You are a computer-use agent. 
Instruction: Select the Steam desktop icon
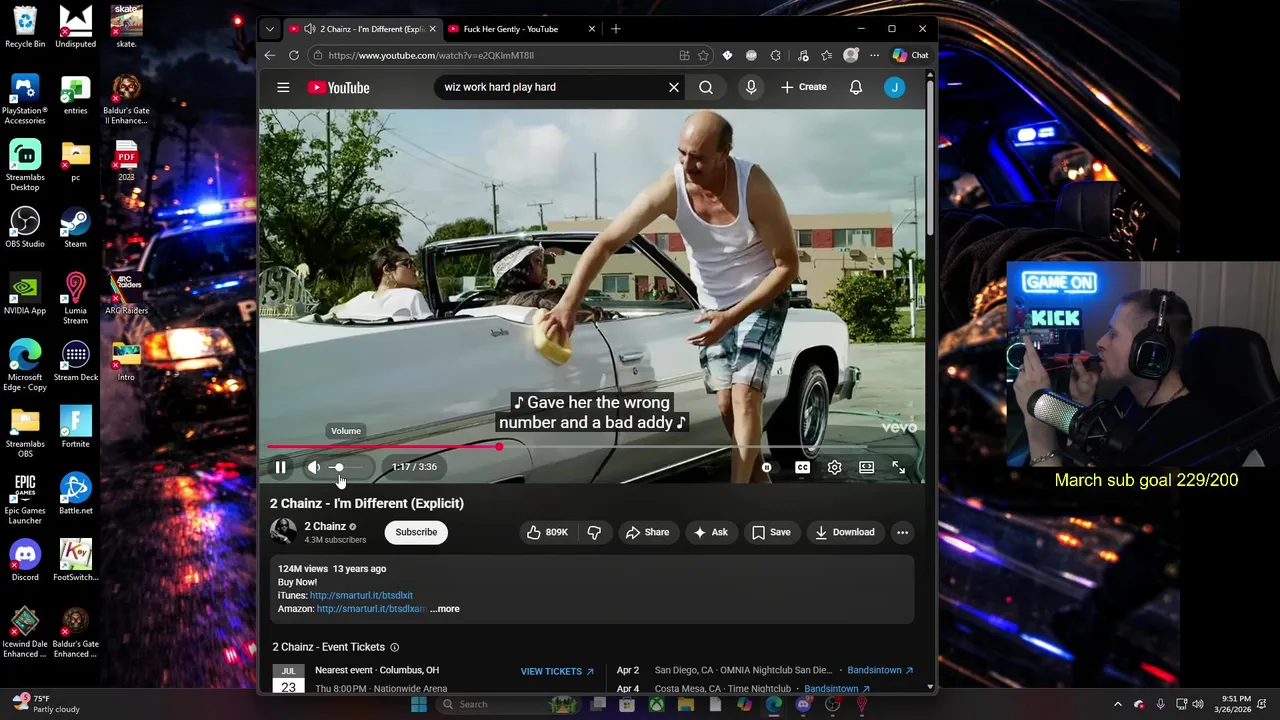pyautogui.click(x=75, y=227)
